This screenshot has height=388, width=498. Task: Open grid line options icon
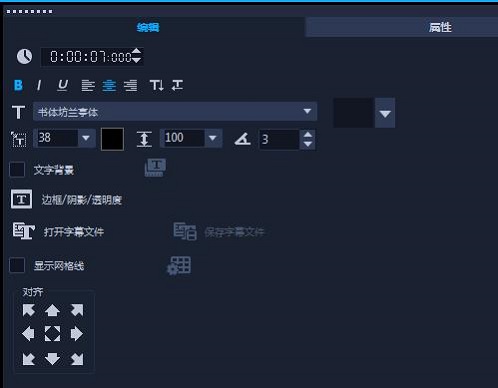point(179,266)
